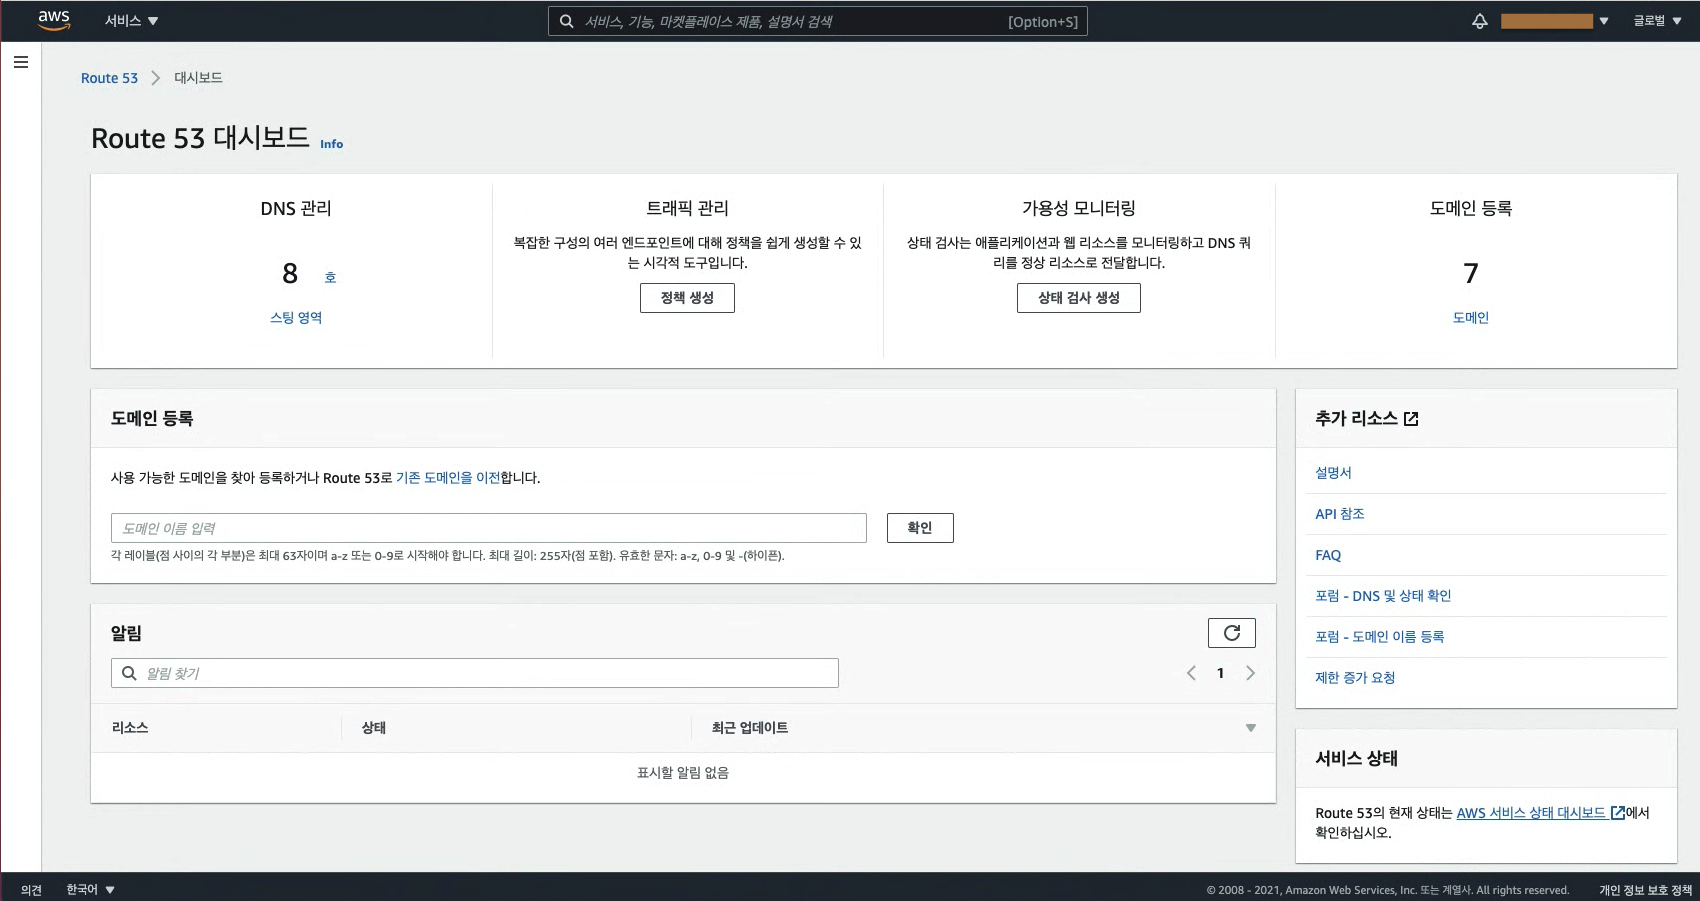
Task: Click the magnifier icon in 알림 찾기 field
Action: click(129, 673)
